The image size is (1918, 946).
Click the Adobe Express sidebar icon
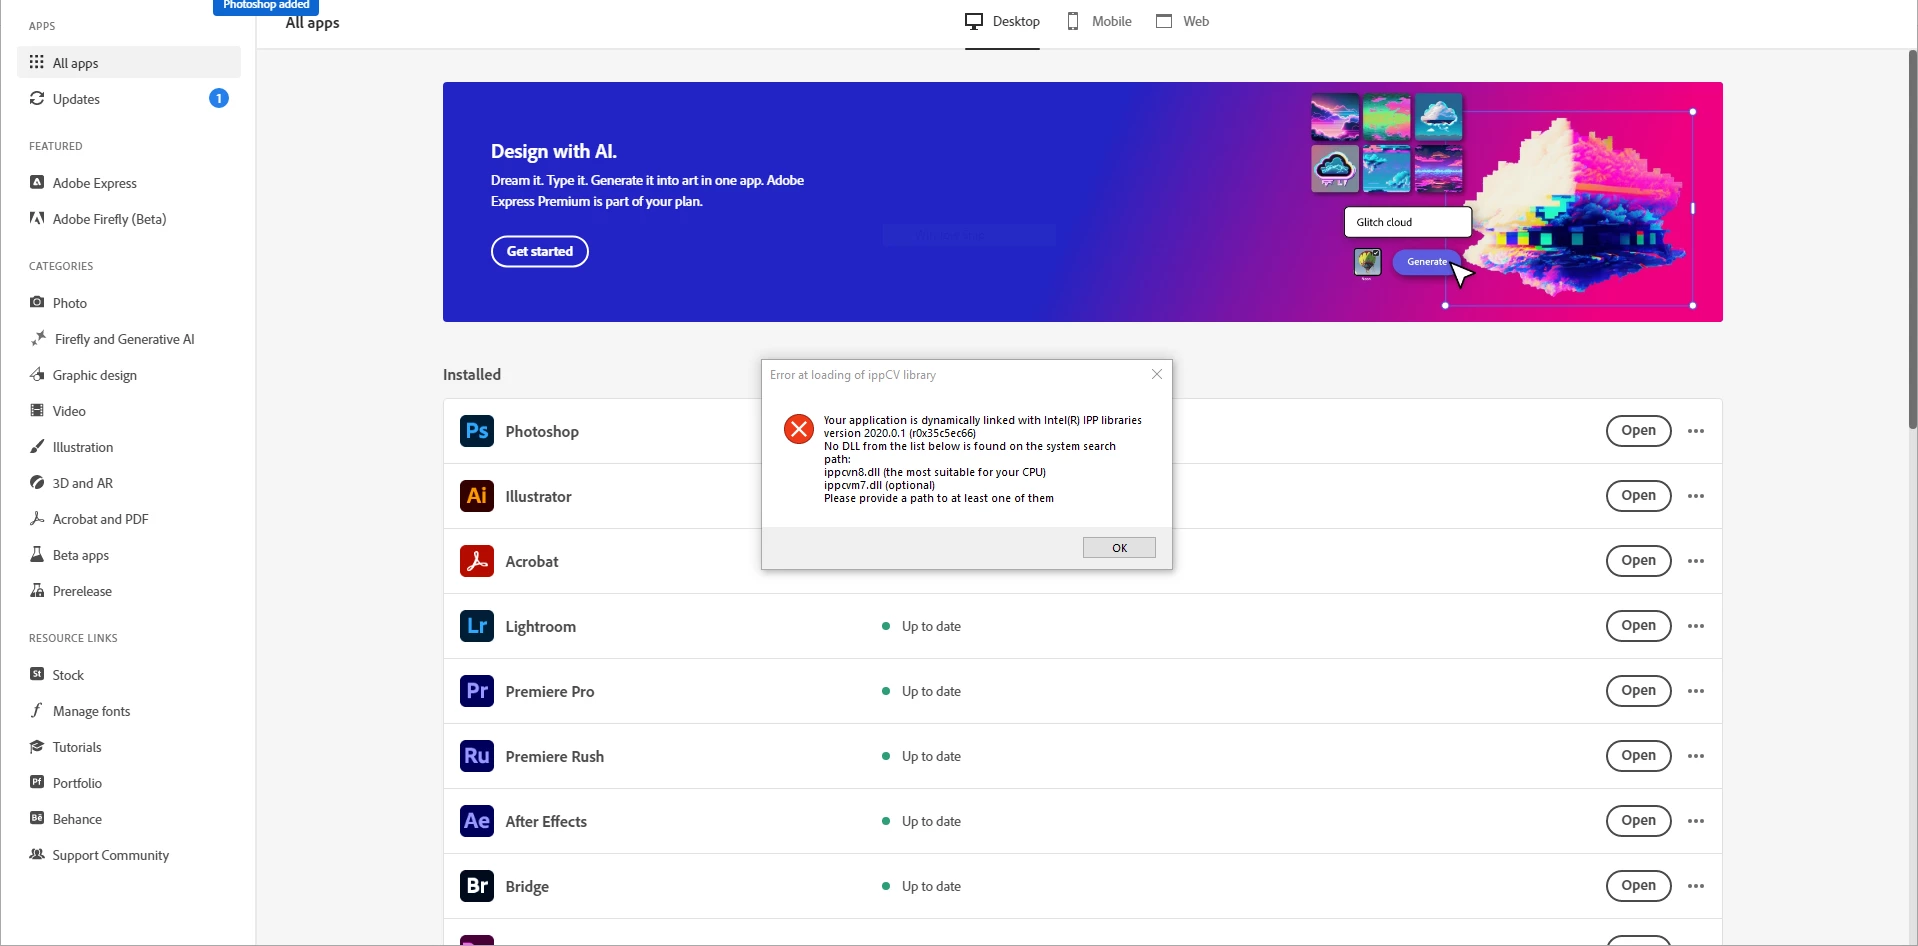coord(37,182)
